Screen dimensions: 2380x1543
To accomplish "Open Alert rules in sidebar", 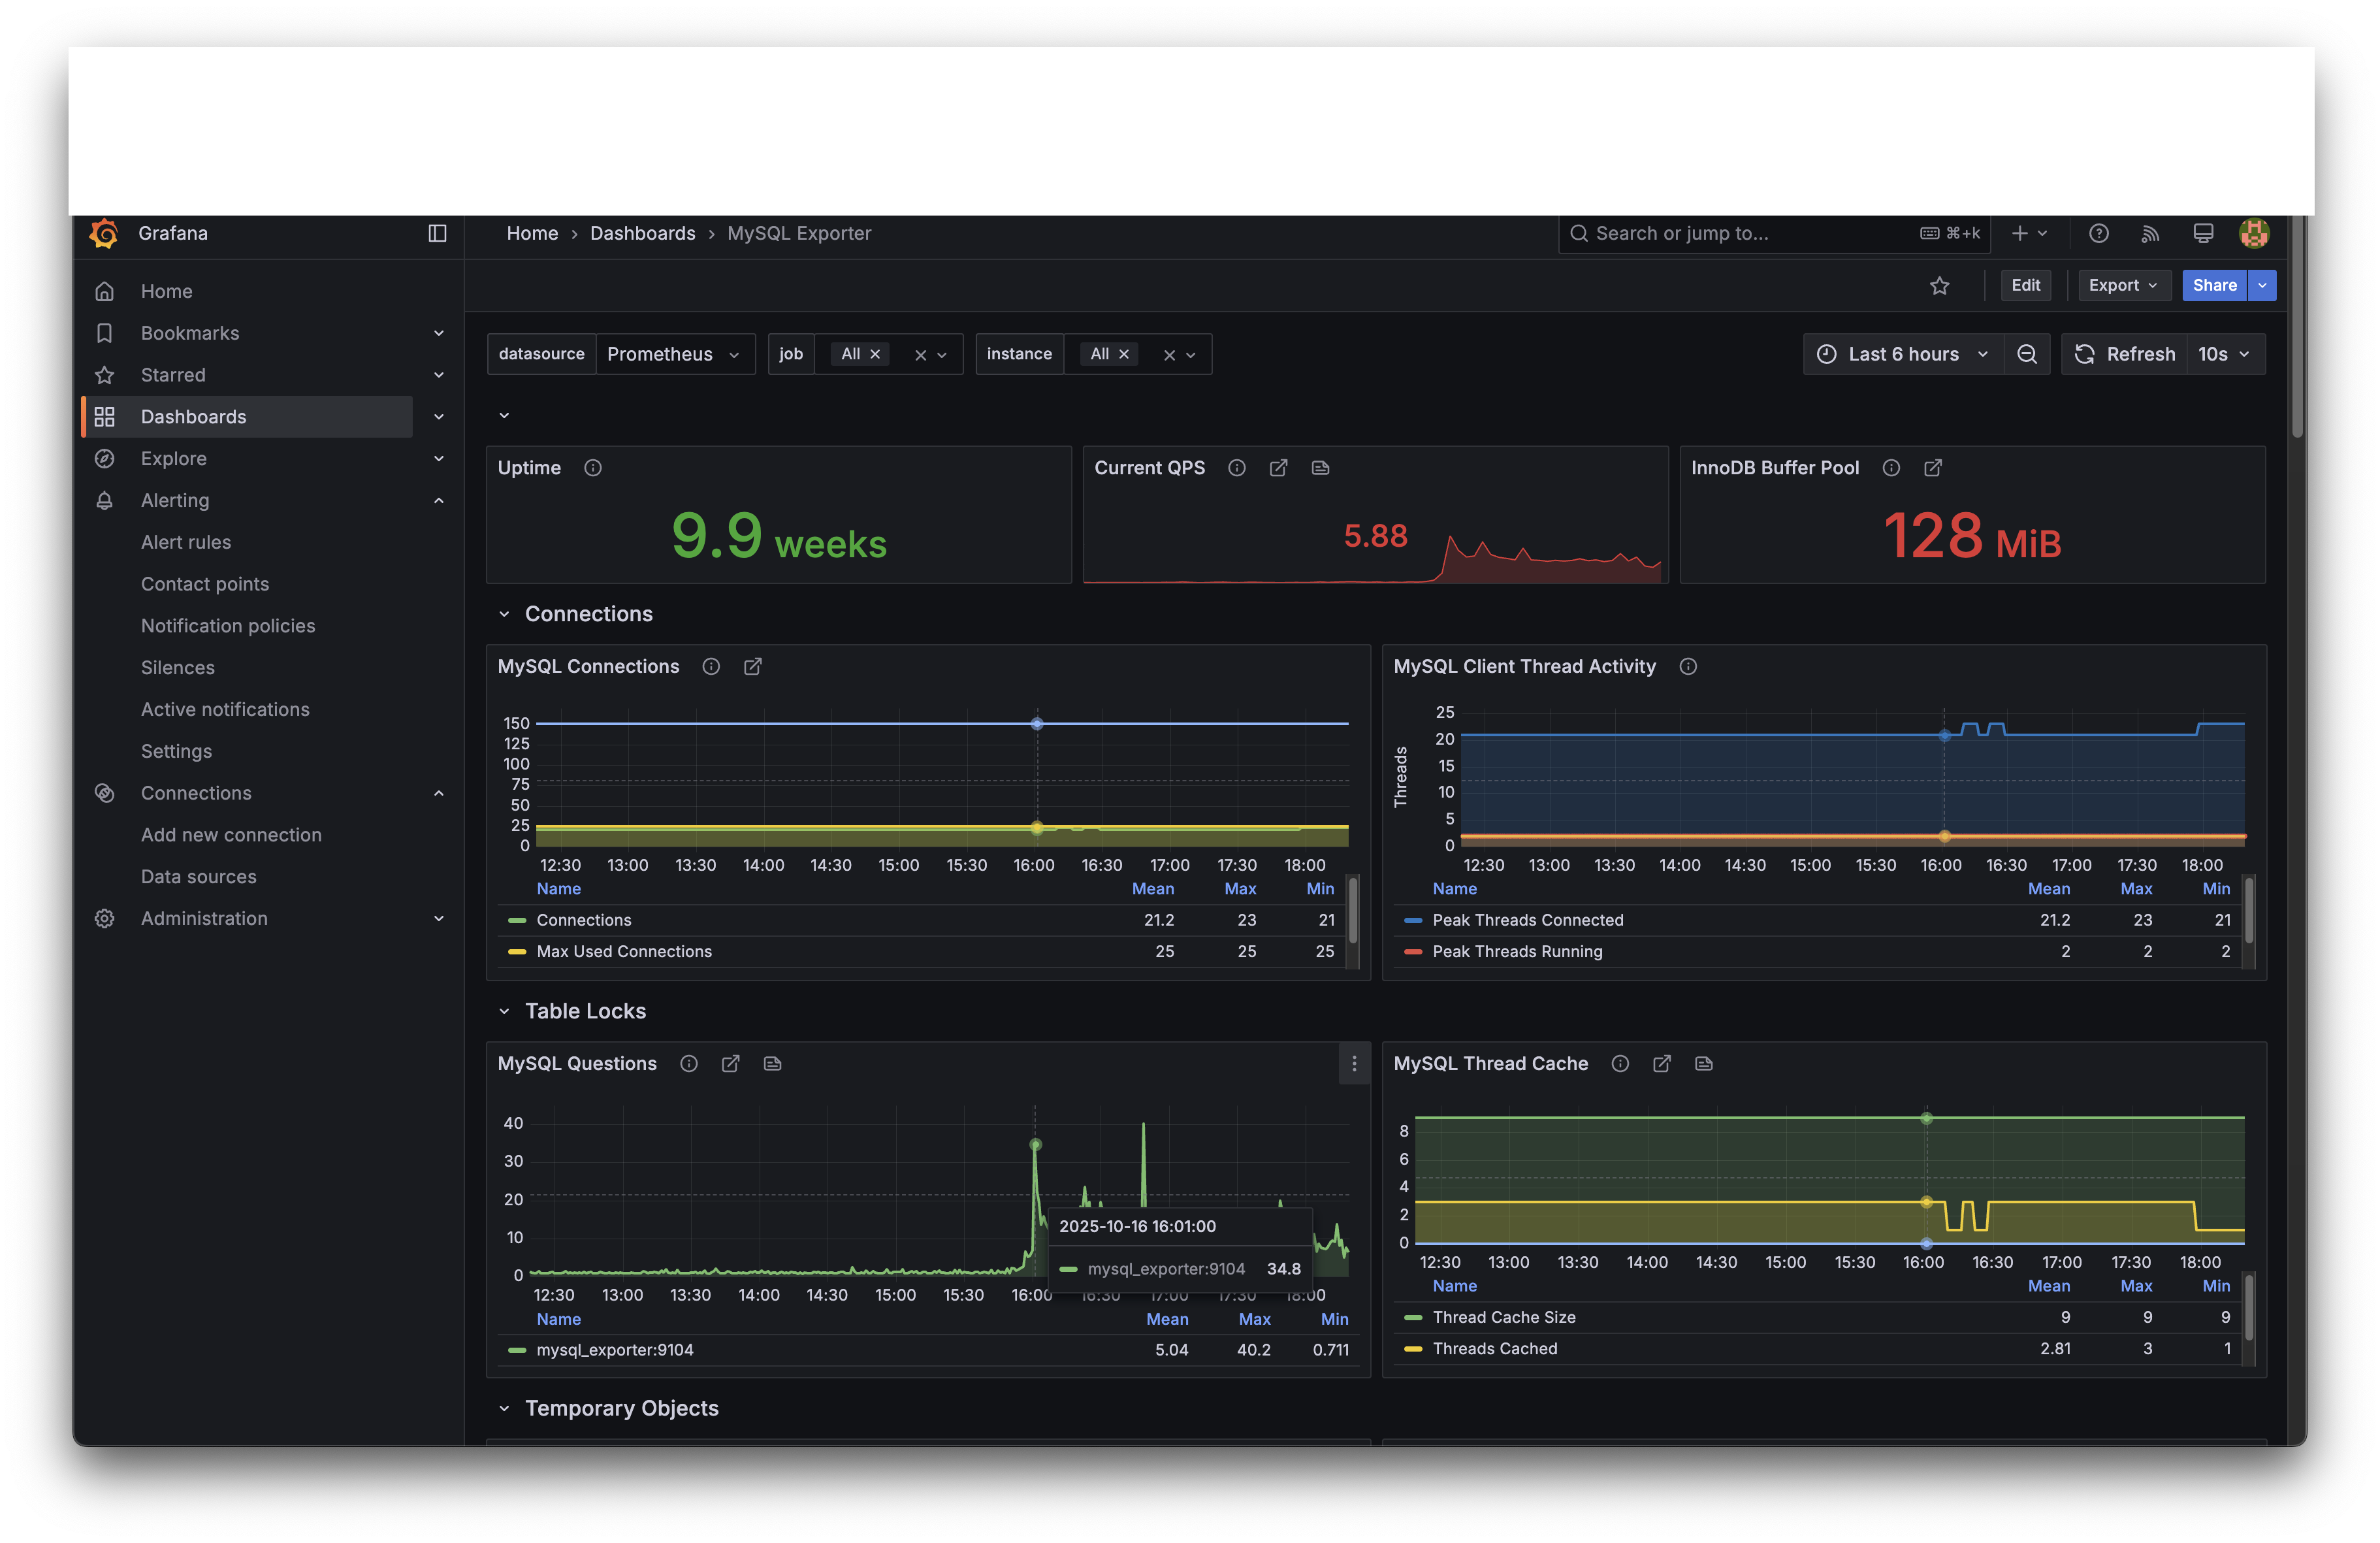I will click(186, 542).
